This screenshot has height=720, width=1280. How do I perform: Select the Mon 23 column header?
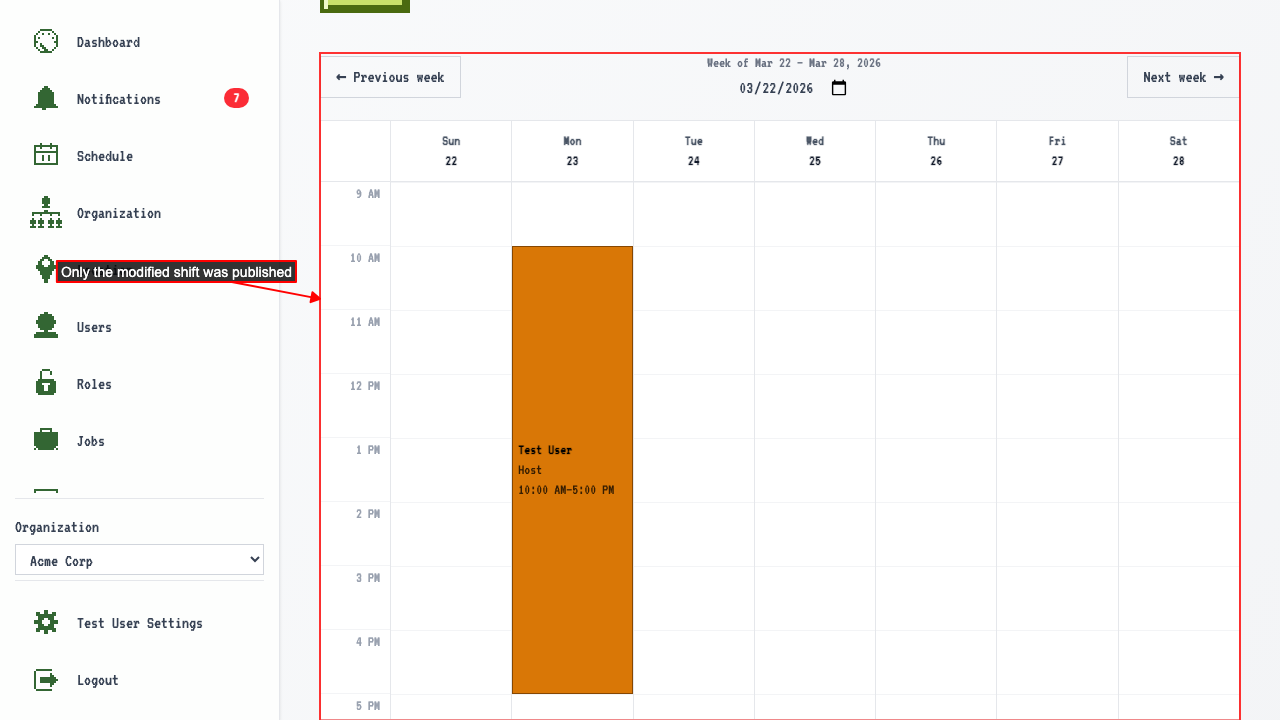(x=572, y=151)
